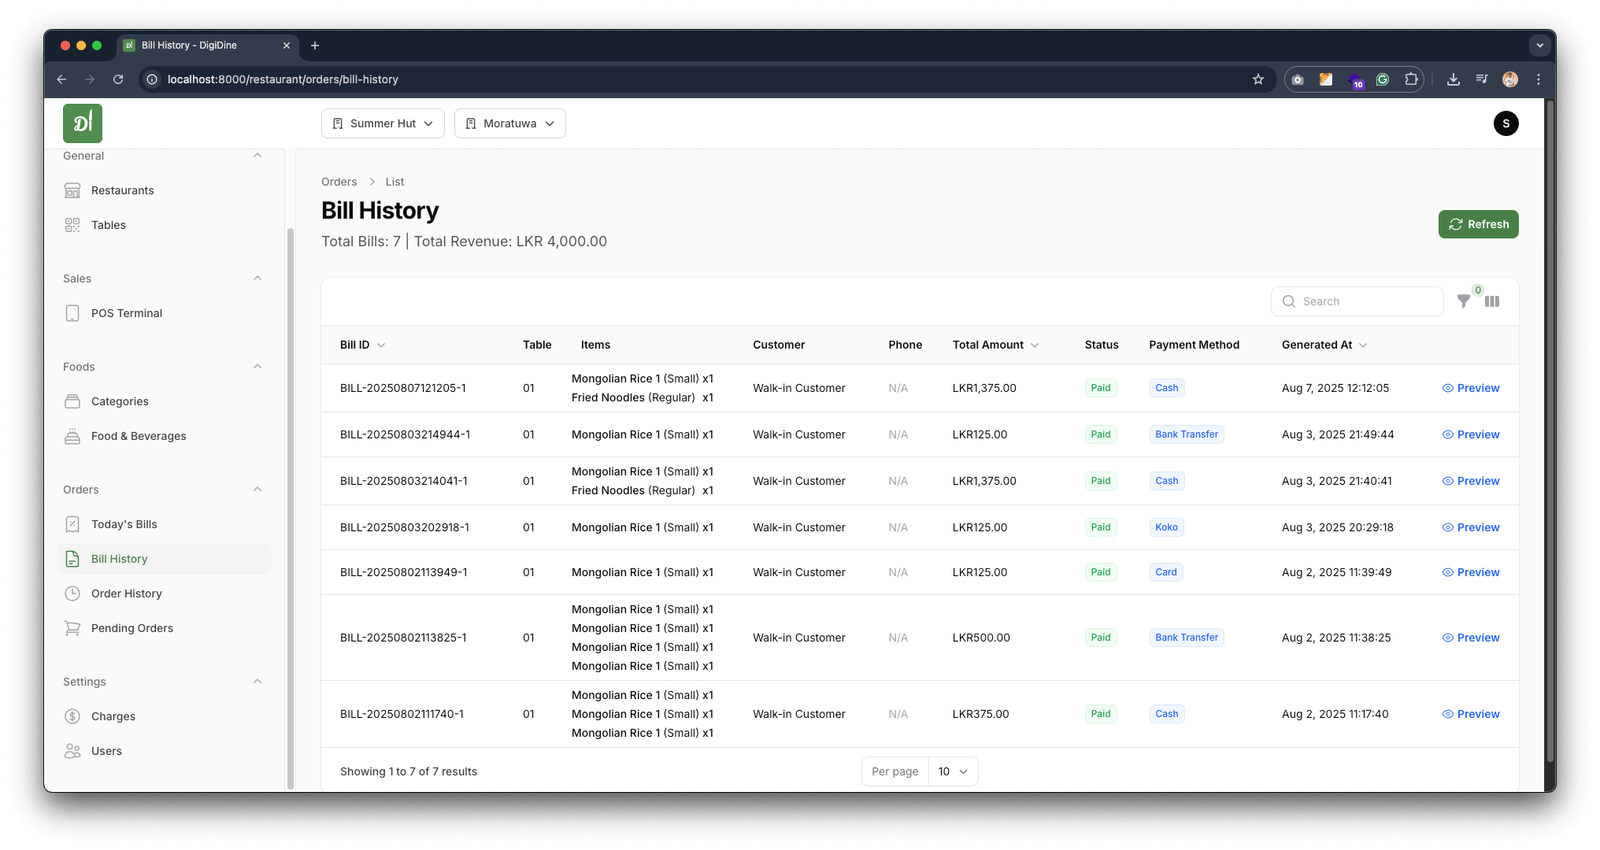Image resolution: width=1600 pixels, height=850 pixels.
Task: Click the green Refresh button
Action: (x=1478, y=224)
